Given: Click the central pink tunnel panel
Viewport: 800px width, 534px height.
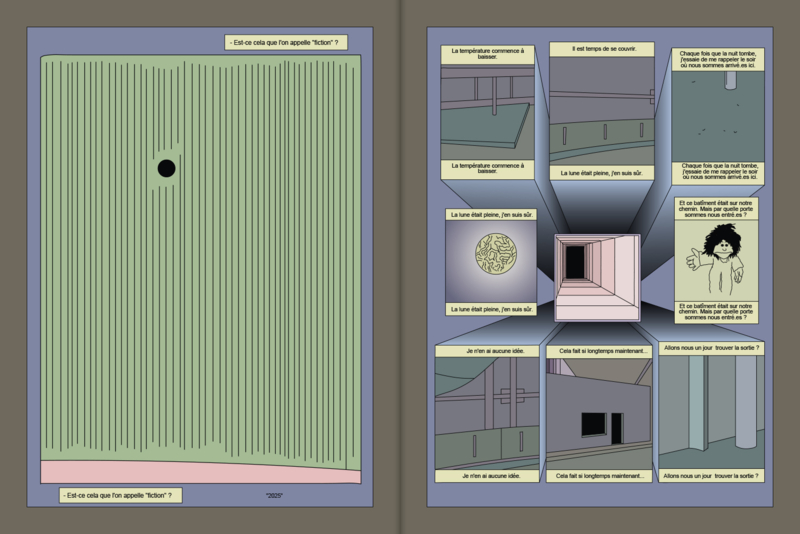Looking at the screenshot, I should click(597, 278).
